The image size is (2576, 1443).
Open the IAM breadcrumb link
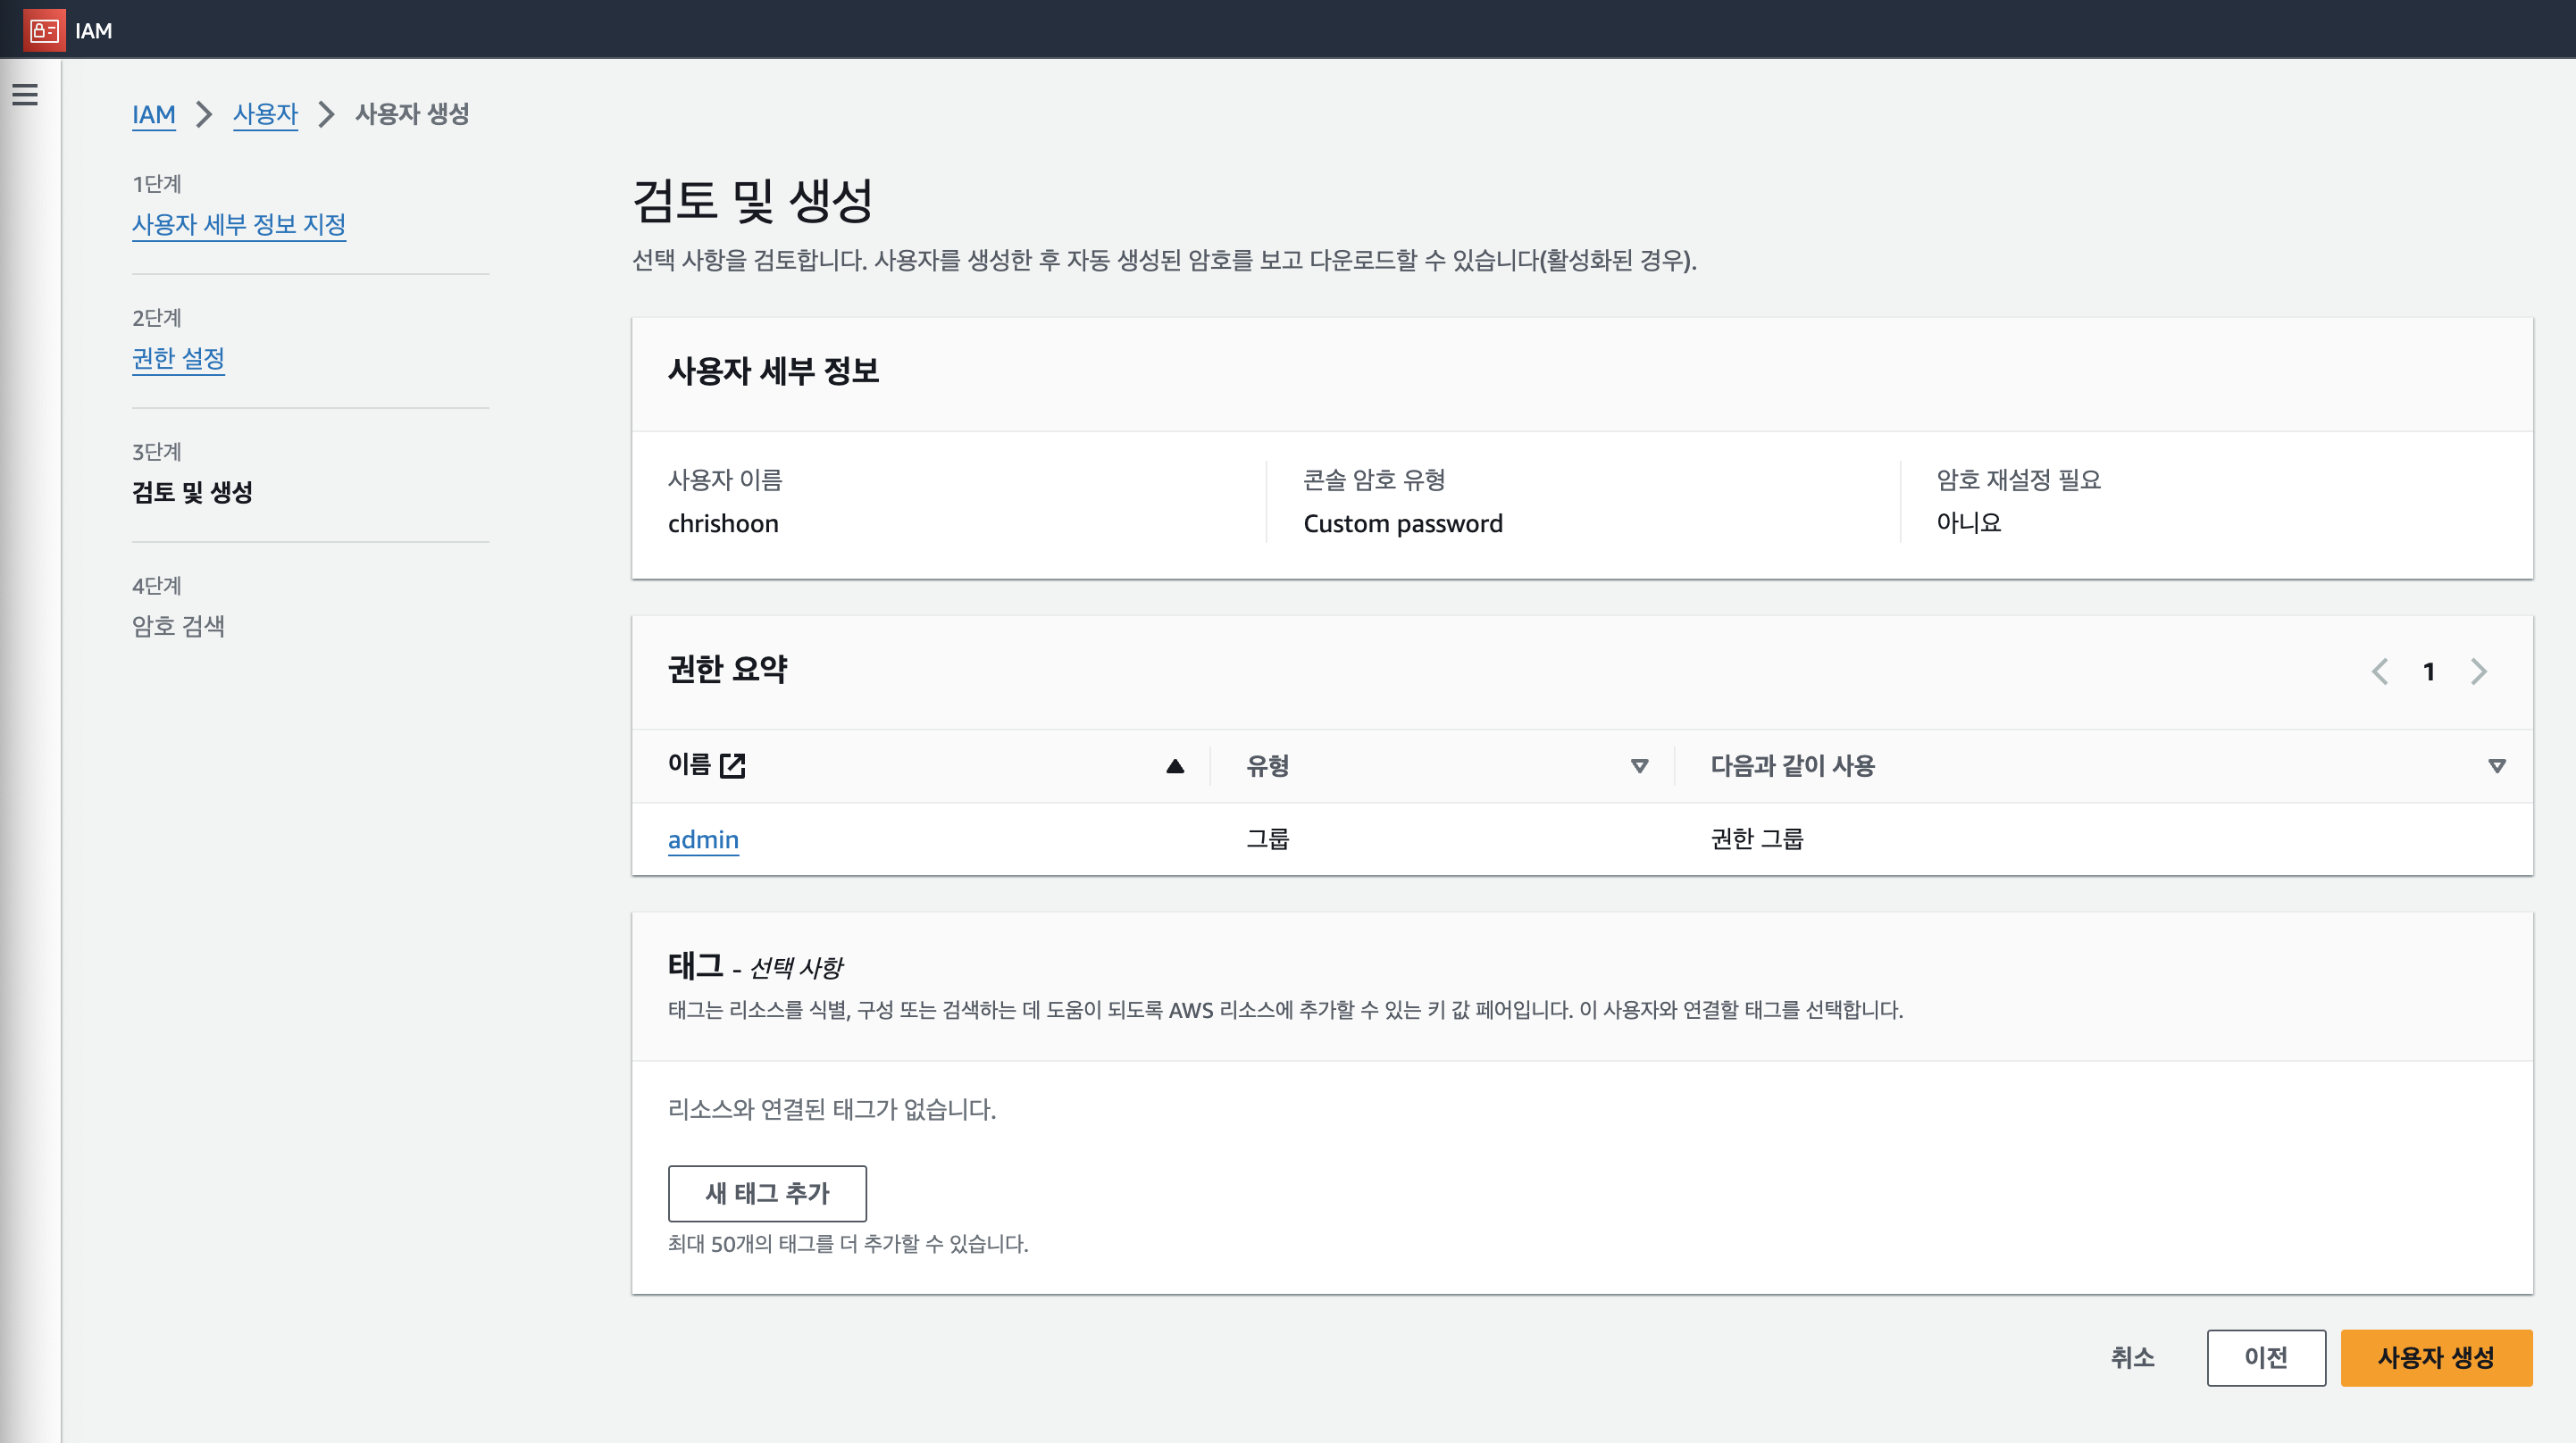pos(153,114)
